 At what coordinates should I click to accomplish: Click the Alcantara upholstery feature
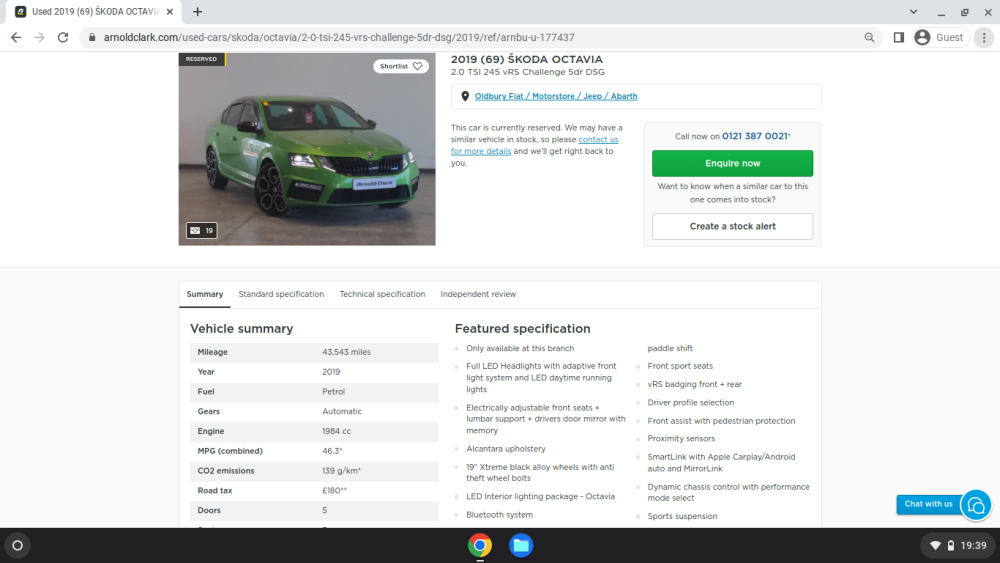[x=506, y=449]
